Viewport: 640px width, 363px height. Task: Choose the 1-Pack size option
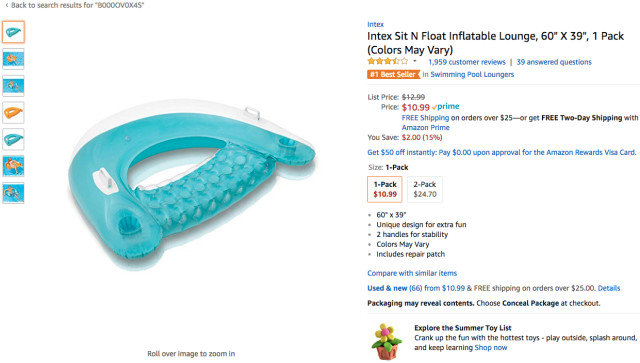[x=385, y=189]
